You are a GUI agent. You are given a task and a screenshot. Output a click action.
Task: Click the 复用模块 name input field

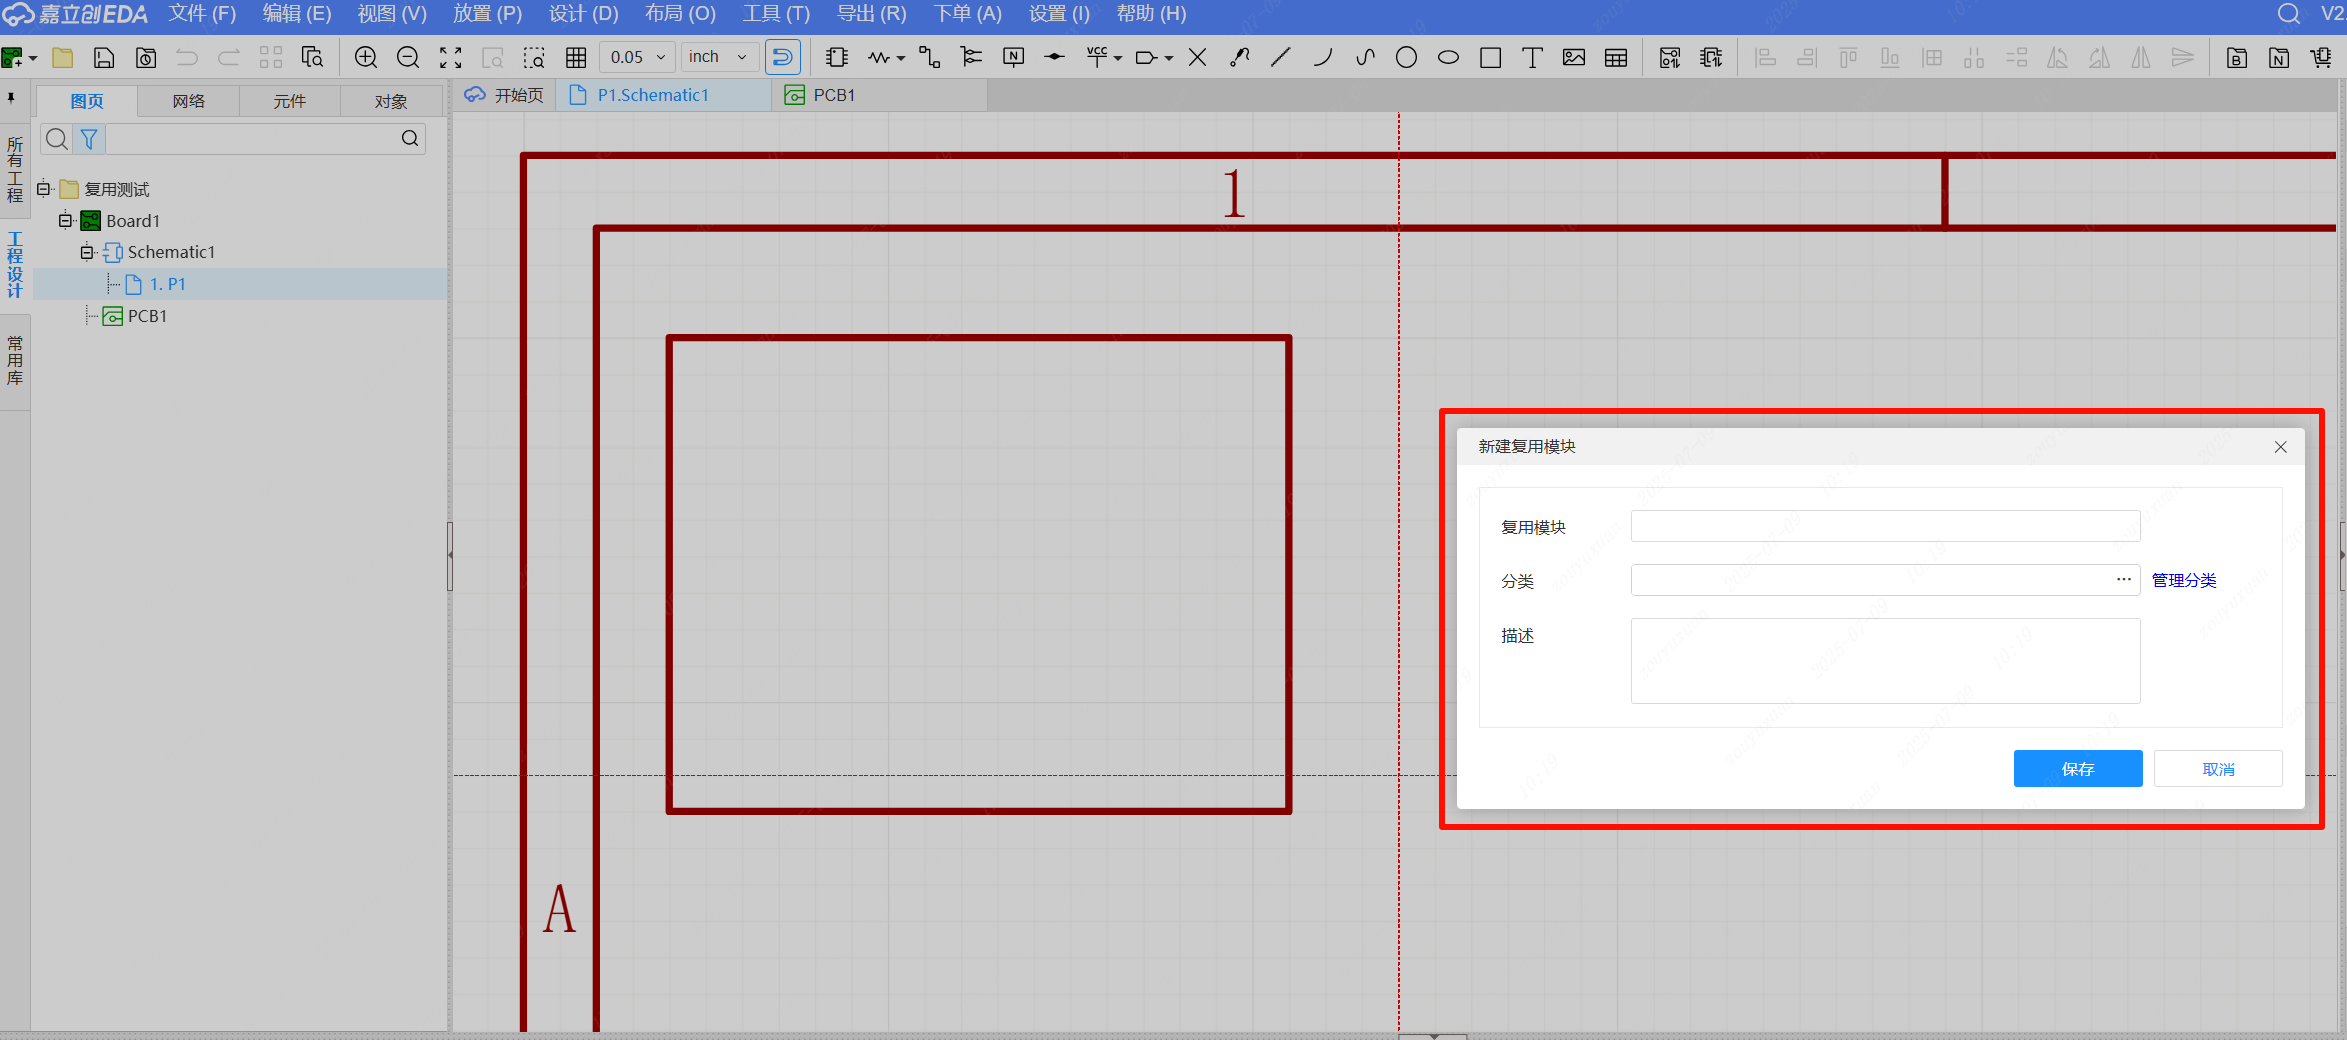click(1884, 526)
